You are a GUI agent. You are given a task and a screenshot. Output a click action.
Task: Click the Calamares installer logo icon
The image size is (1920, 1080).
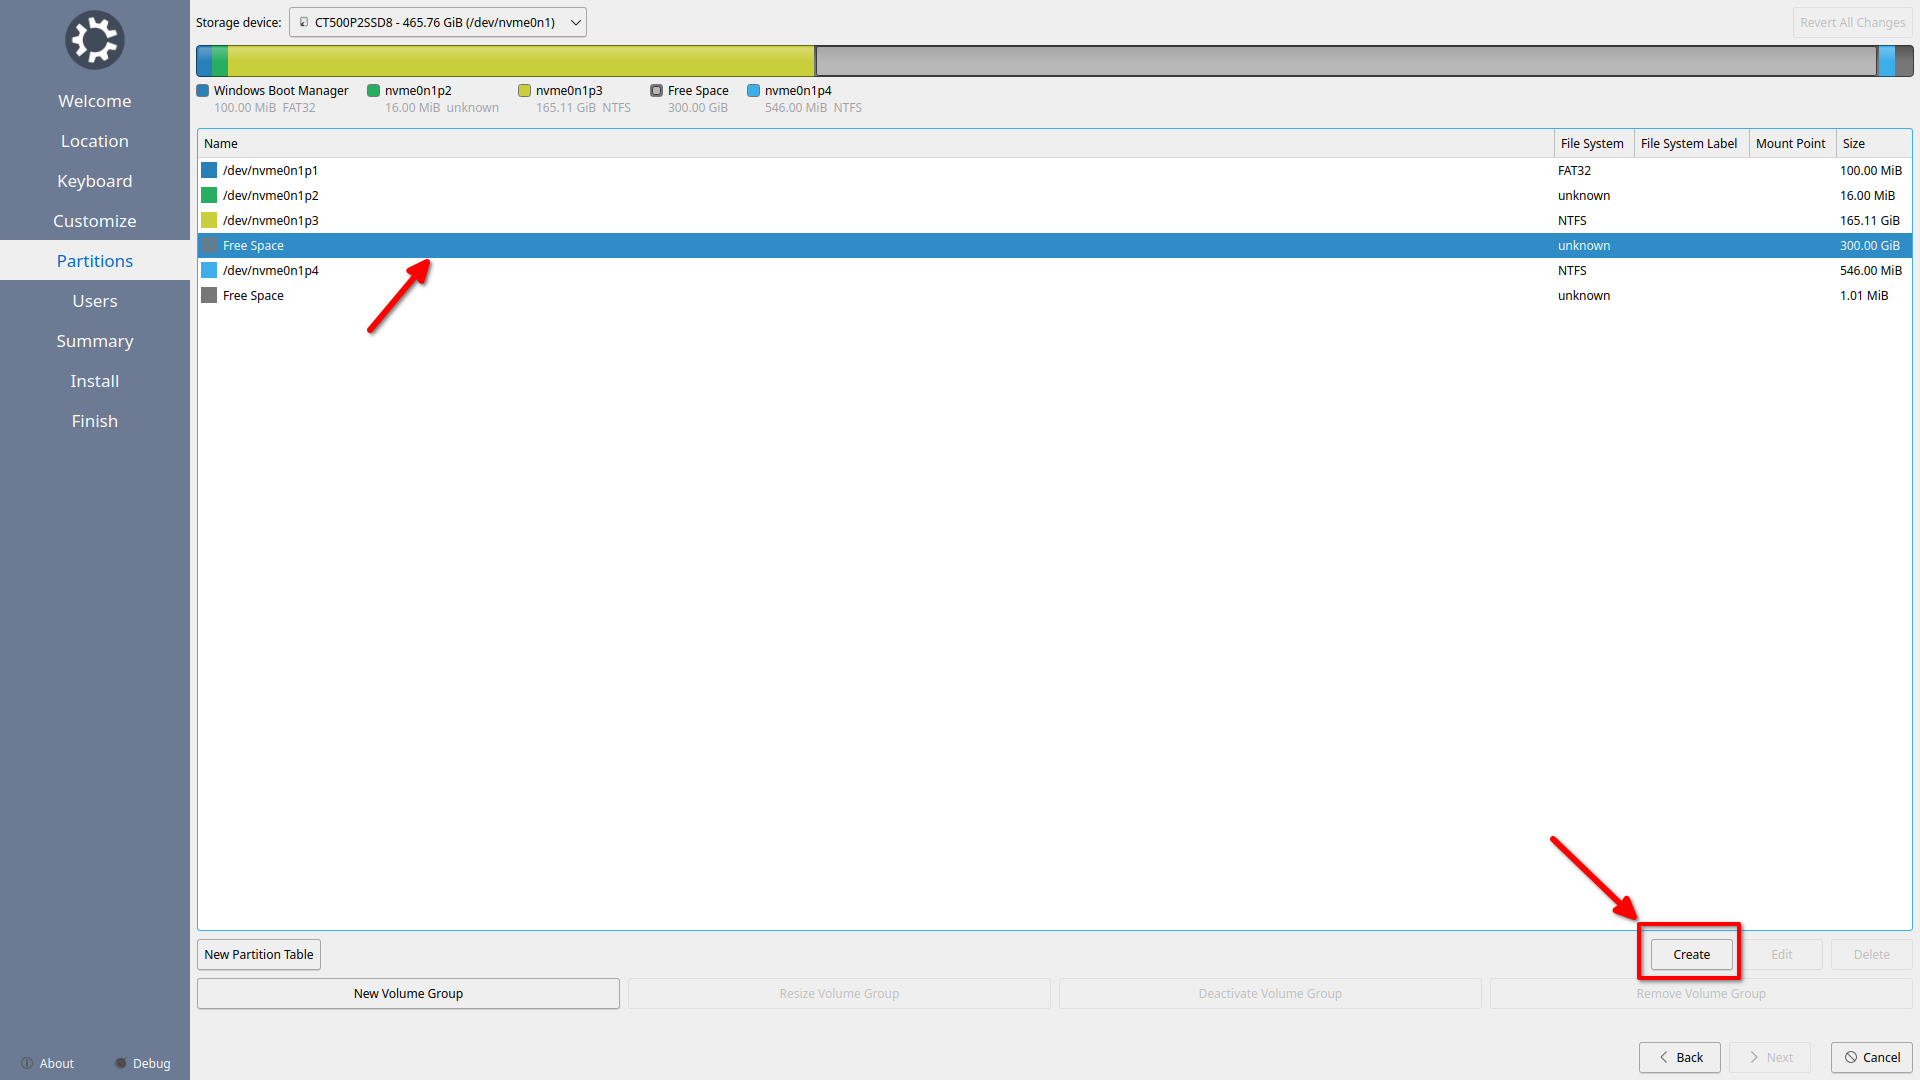pyautogui.click(x=94, y=40)
